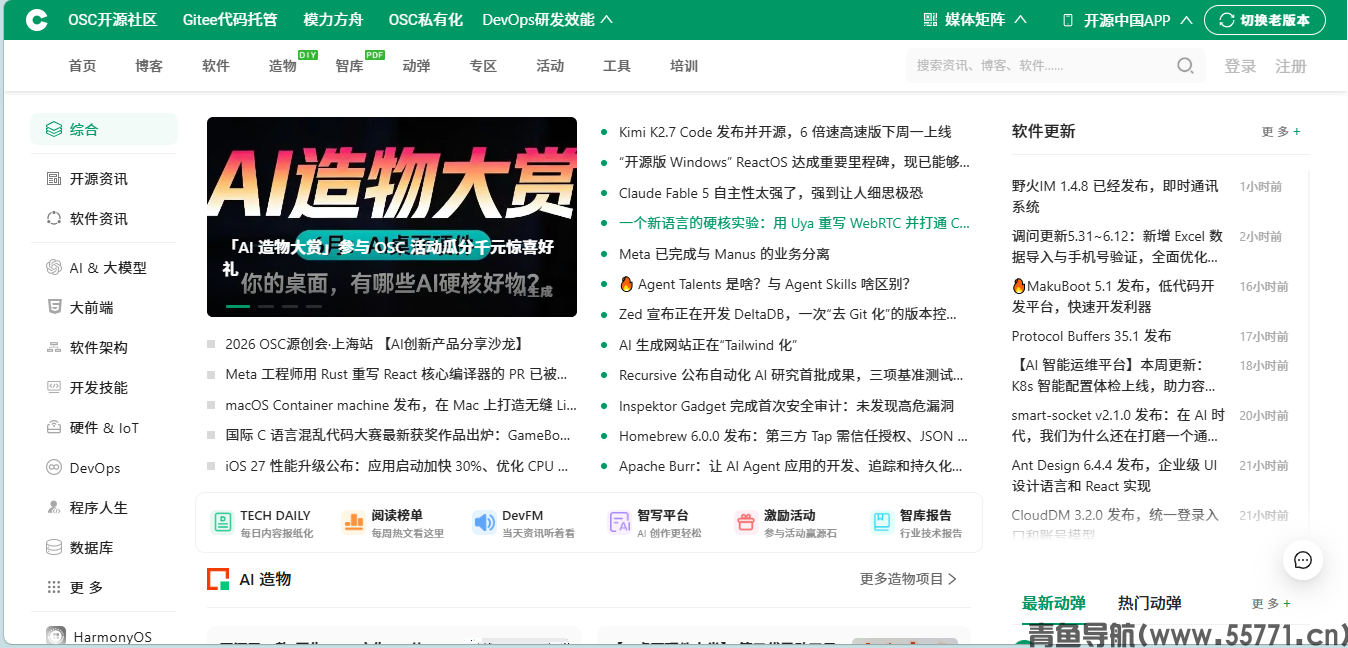Click the 开源资讯 sidebar icon

tap(54, 179)
